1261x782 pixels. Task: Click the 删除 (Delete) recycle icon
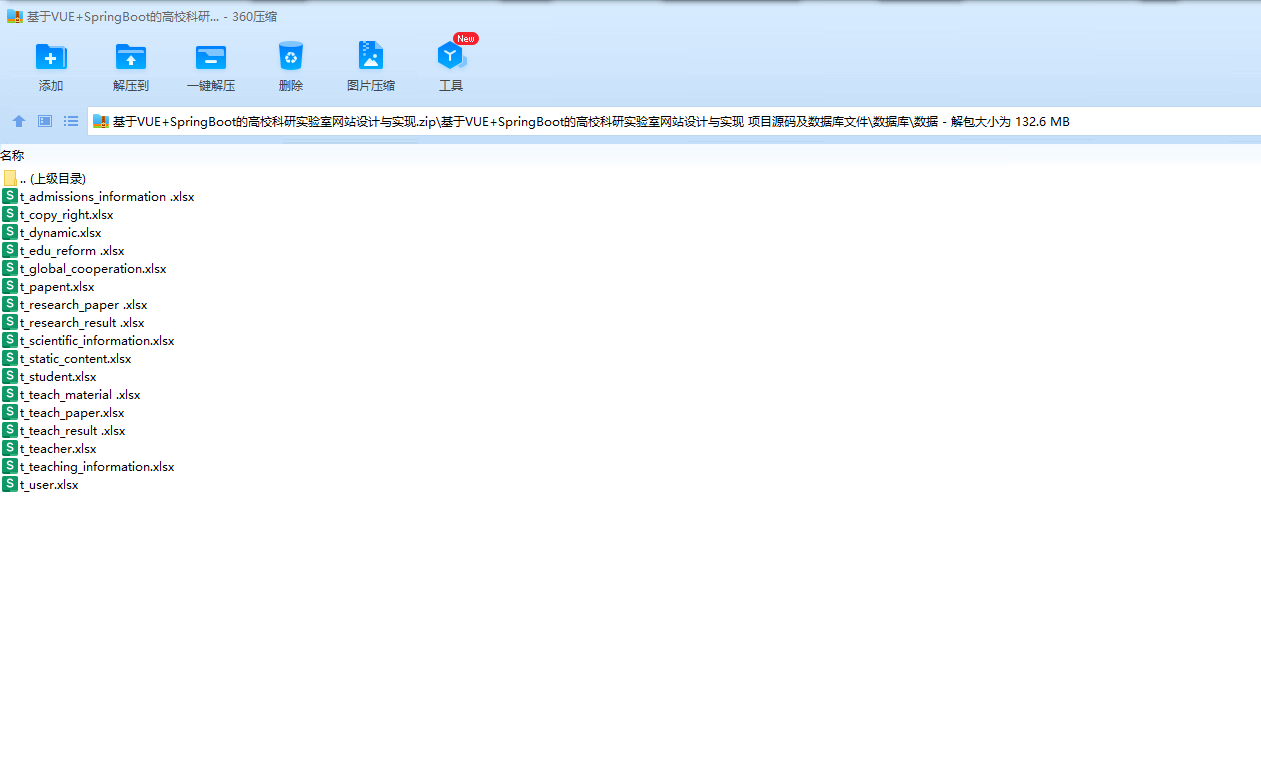pos(291,57)
